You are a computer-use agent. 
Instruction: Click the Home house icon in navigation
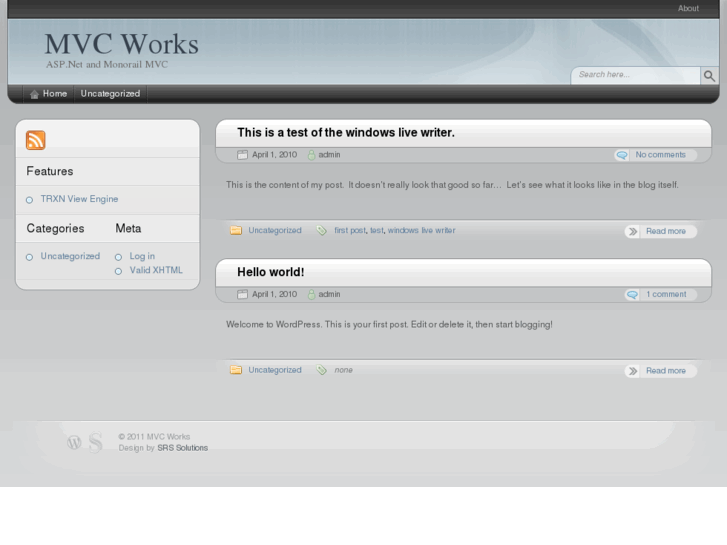(34, 95)
